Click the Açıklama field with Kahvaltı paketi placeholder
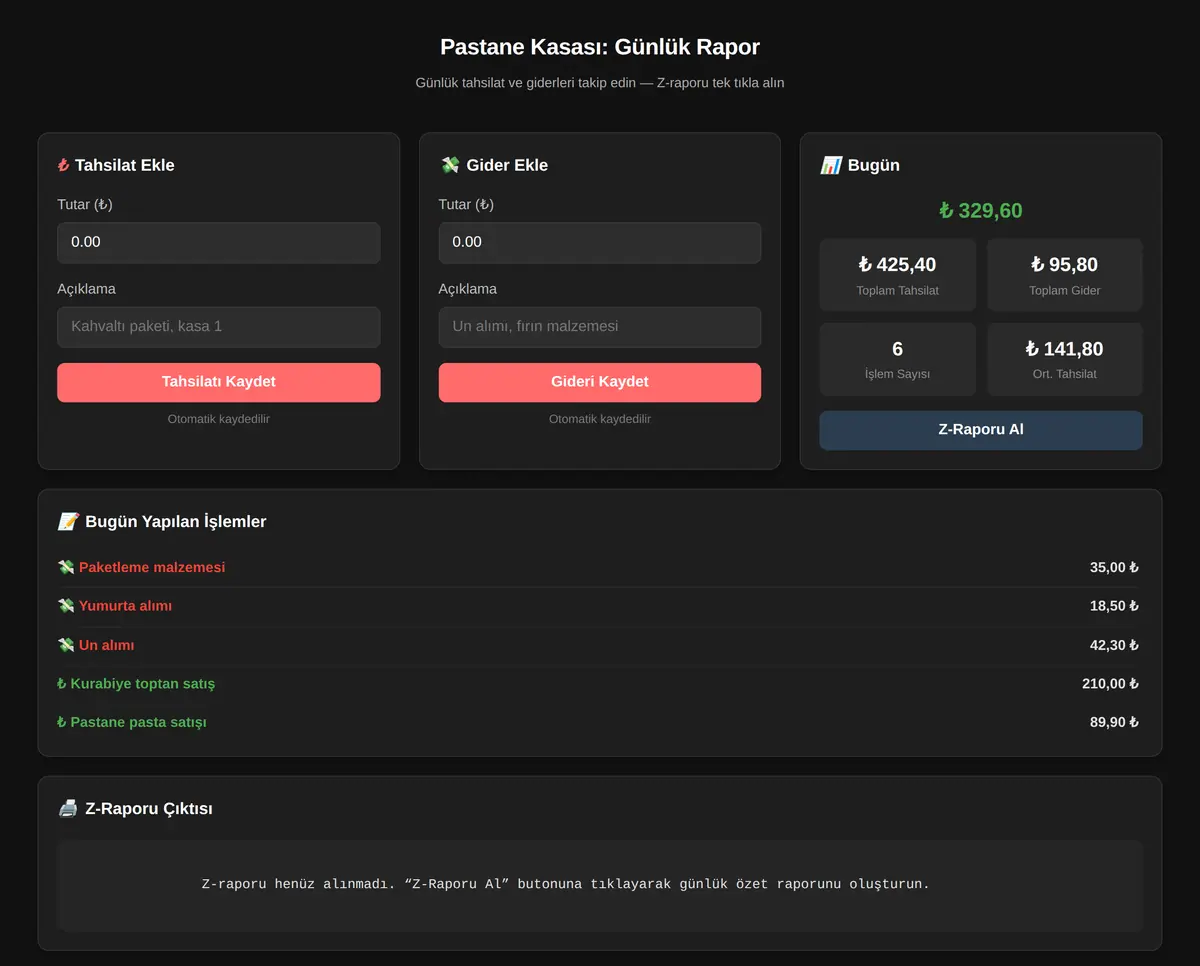This screenshot has width=1200, height=966. click(x=219, y=327)
